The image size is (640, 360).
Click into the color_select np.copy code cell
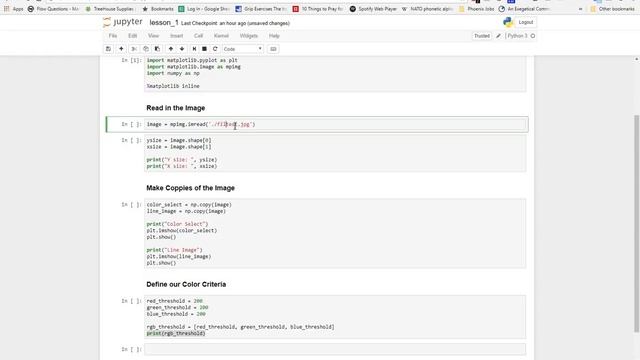335,233
